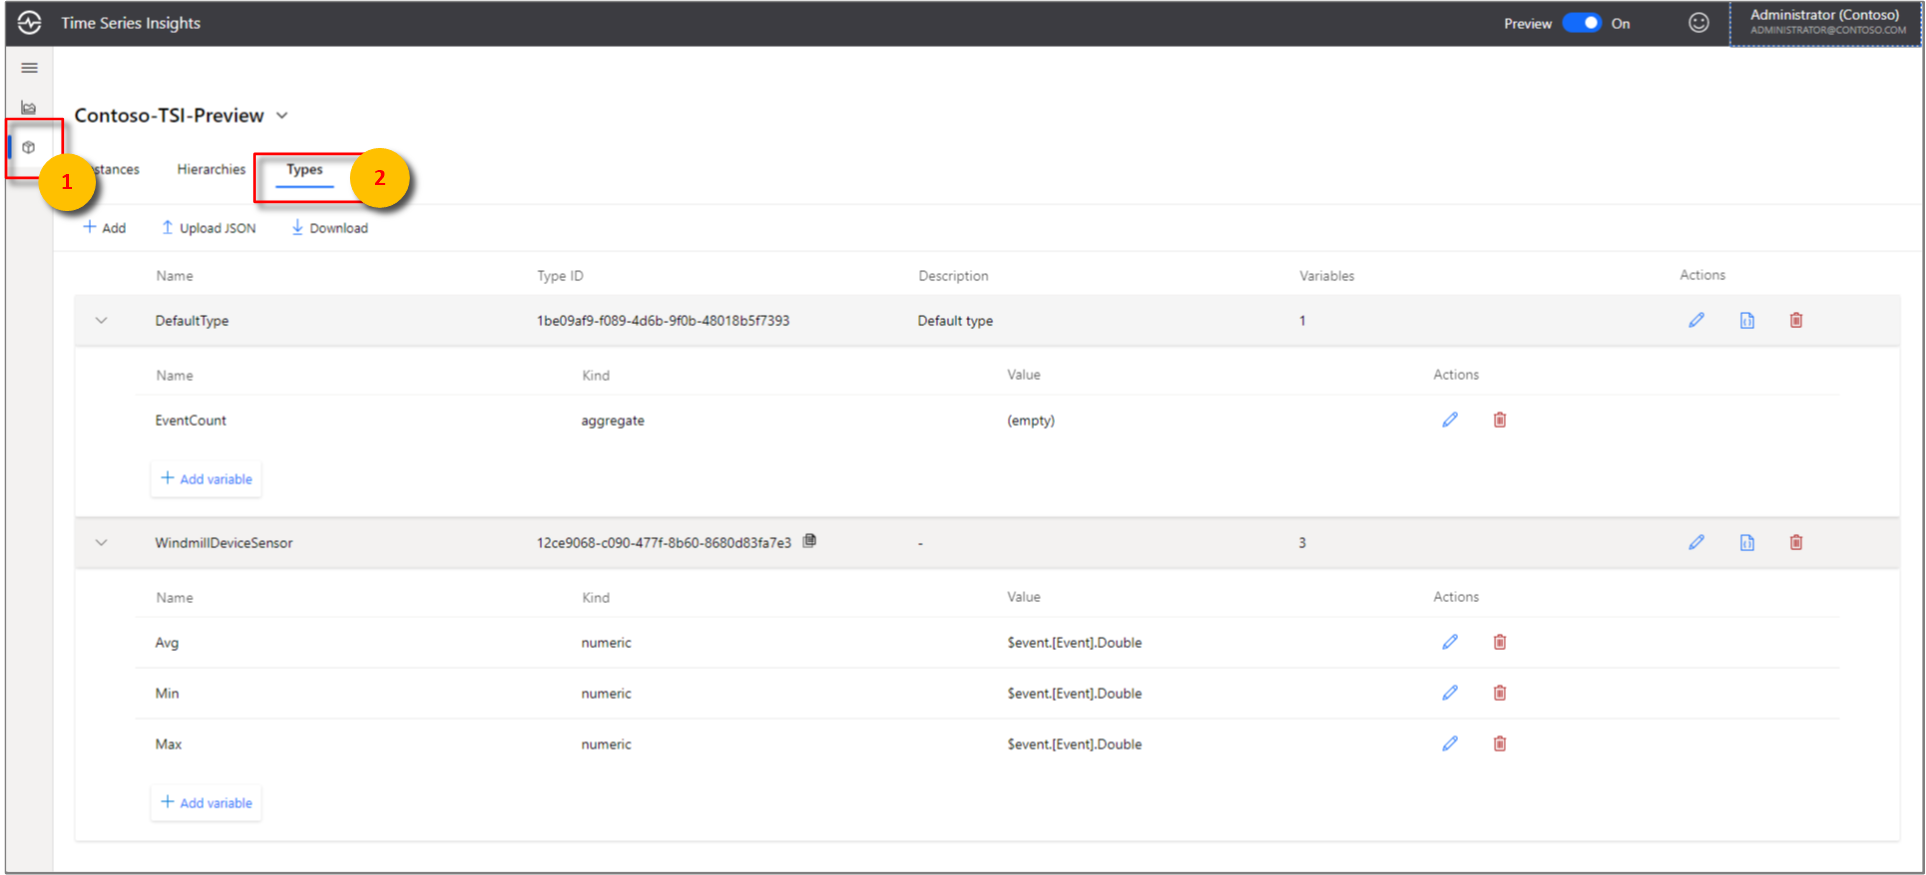Image resolution: width=1926 pixels, height=875 pixels.
Task: Open the Analyze chart view icon
Action: (29, 107)
